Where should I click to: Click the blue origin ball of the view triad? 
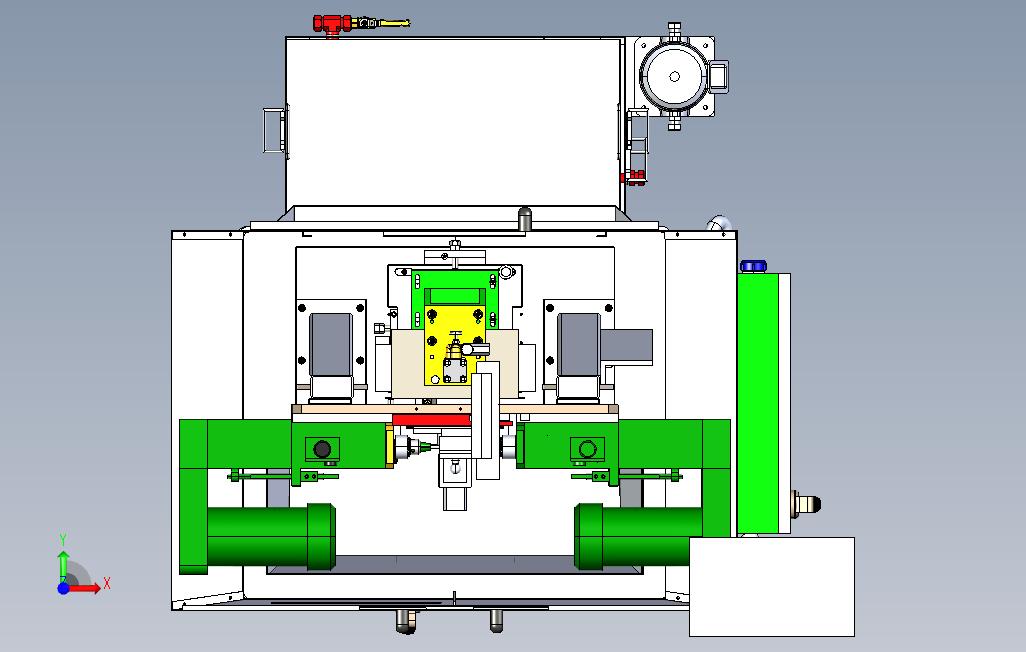click(63, 589)
